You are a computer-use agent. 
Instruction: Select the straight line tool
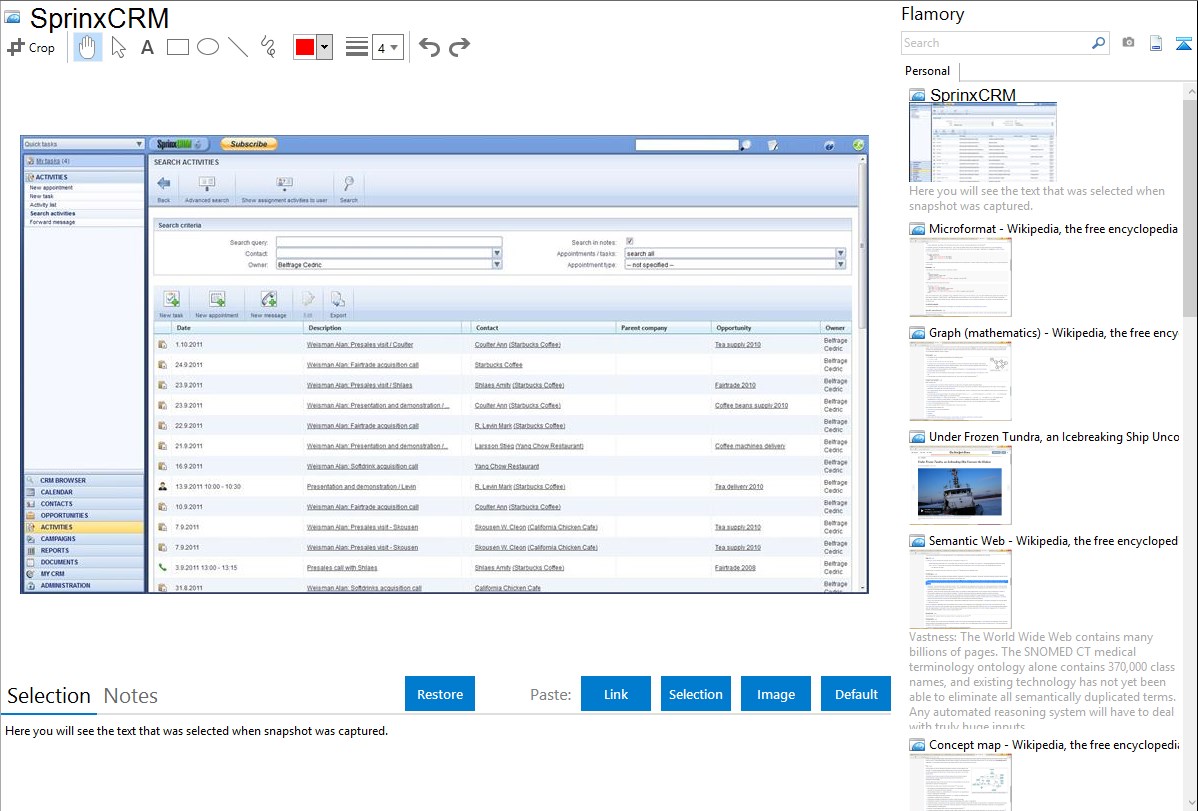237,47
